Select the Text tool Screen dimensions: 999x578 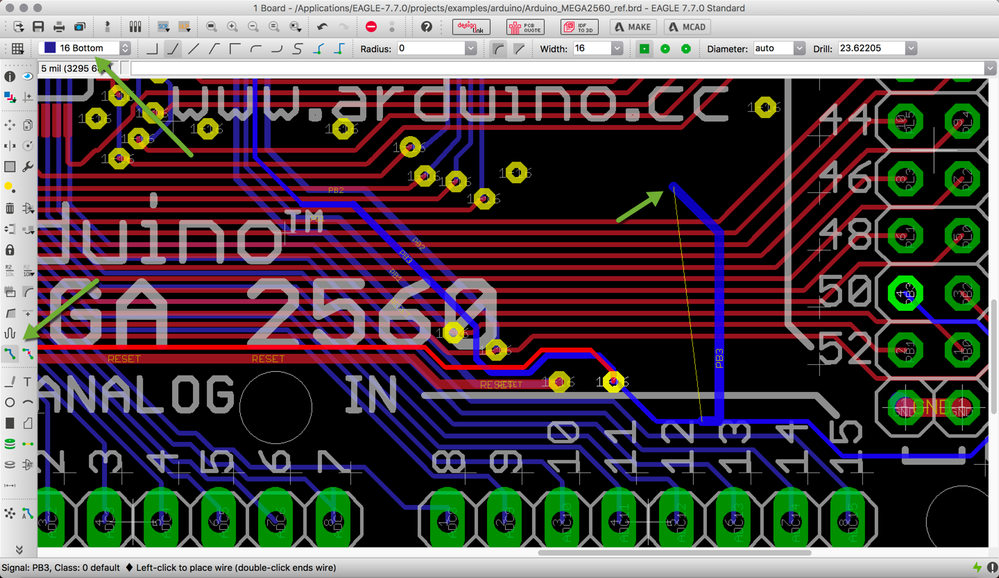tap(27, 382)
